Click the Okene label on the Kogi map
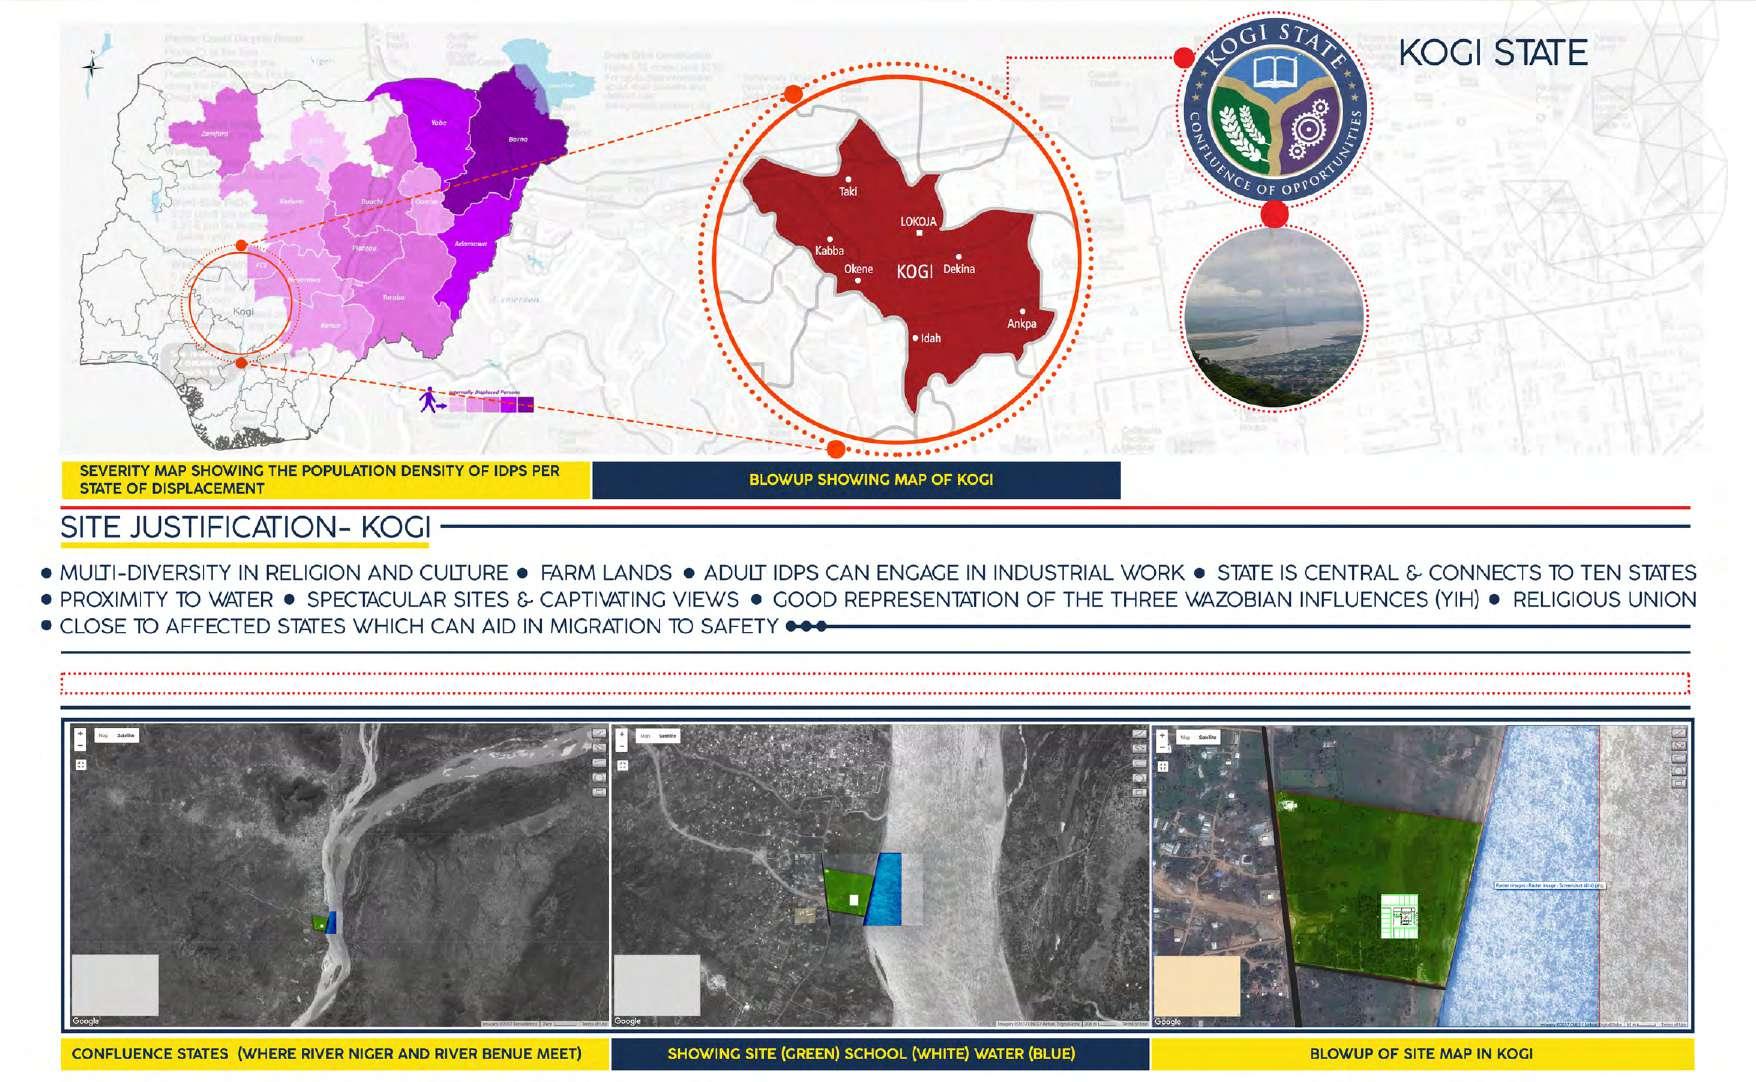Screen dimensions: 1756x1082 pos(858,269)
